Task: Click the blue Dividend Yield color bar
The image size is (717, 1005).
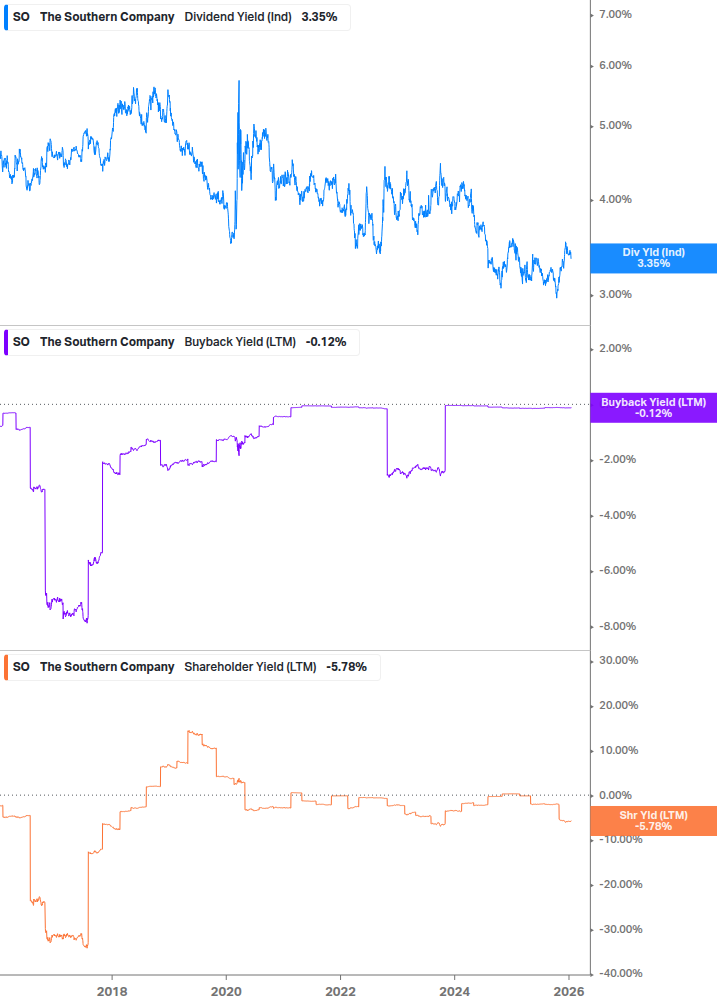Action: click(5, 17)
